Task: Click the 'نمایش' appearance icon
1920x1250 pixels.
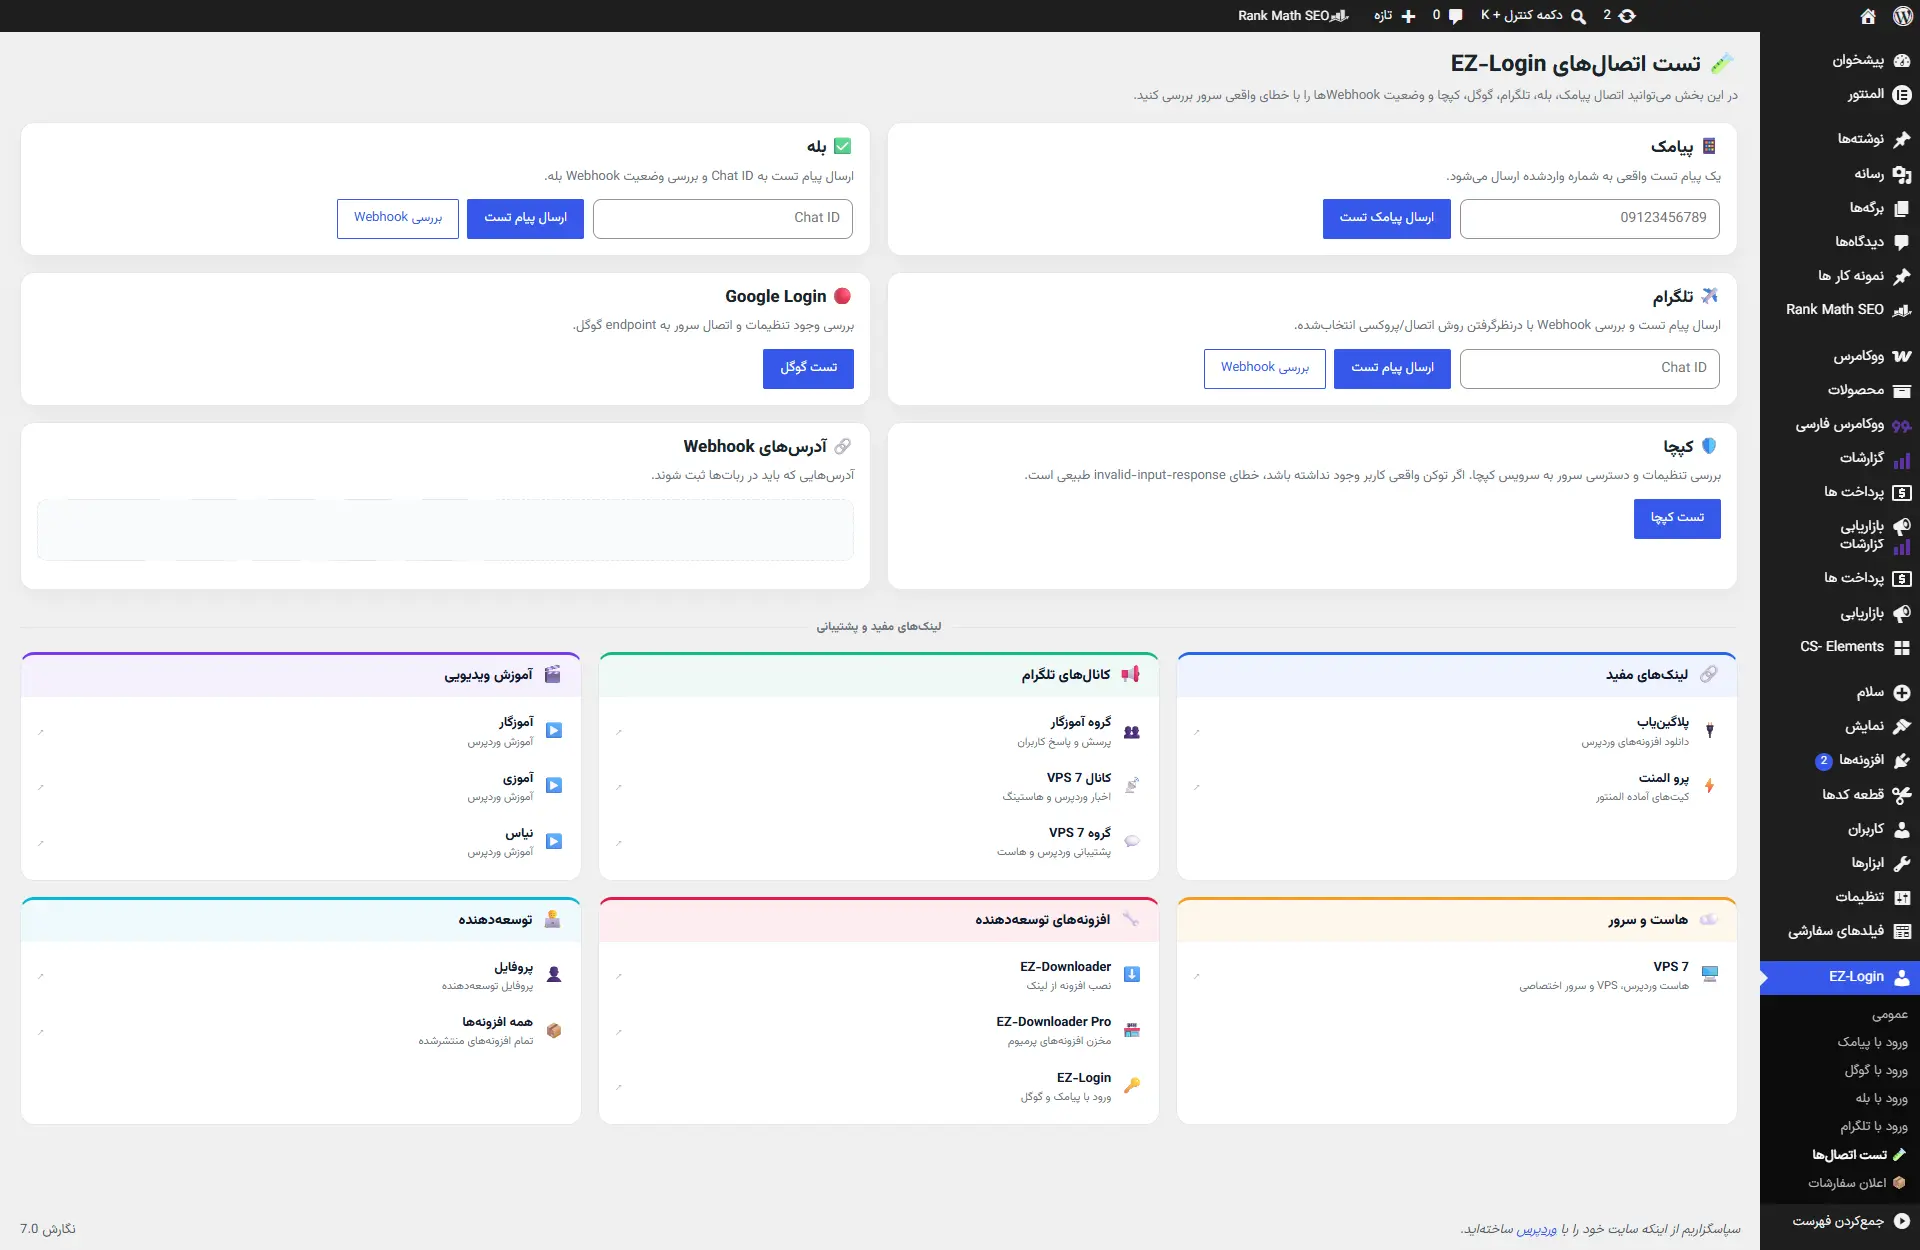Action: 1902,727
